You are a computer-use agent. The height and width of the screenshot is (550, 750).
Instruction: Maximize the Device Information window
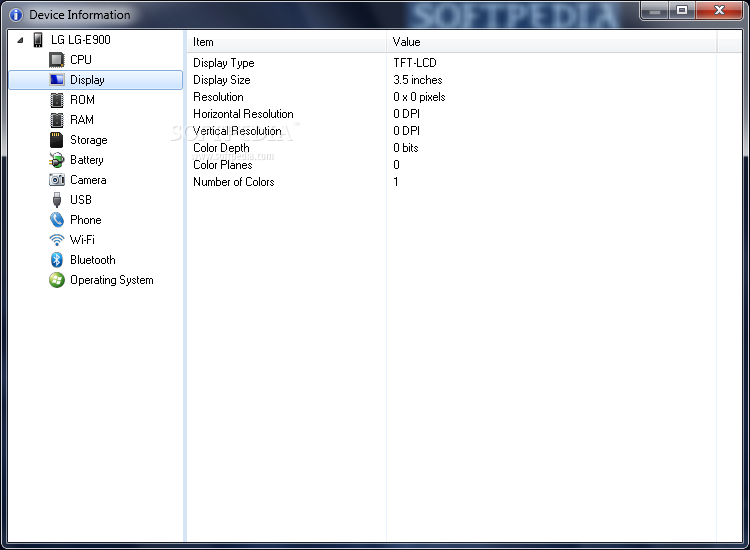682,11
